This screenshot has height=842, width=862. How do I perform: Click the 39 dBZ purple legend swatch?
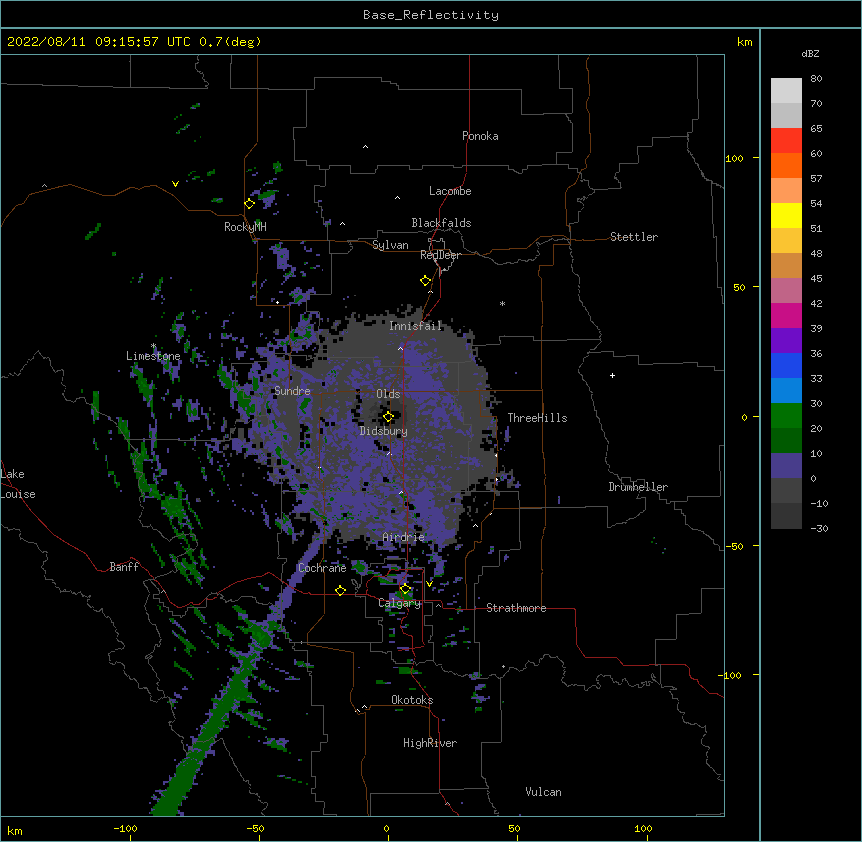786,340
